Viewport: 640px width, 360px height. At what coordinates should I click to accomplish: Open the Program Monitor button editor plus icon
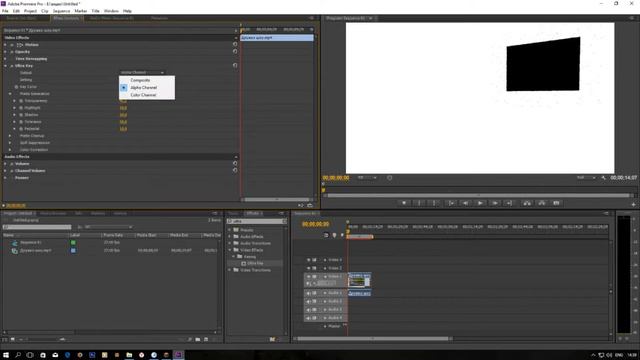click(633, 204)
